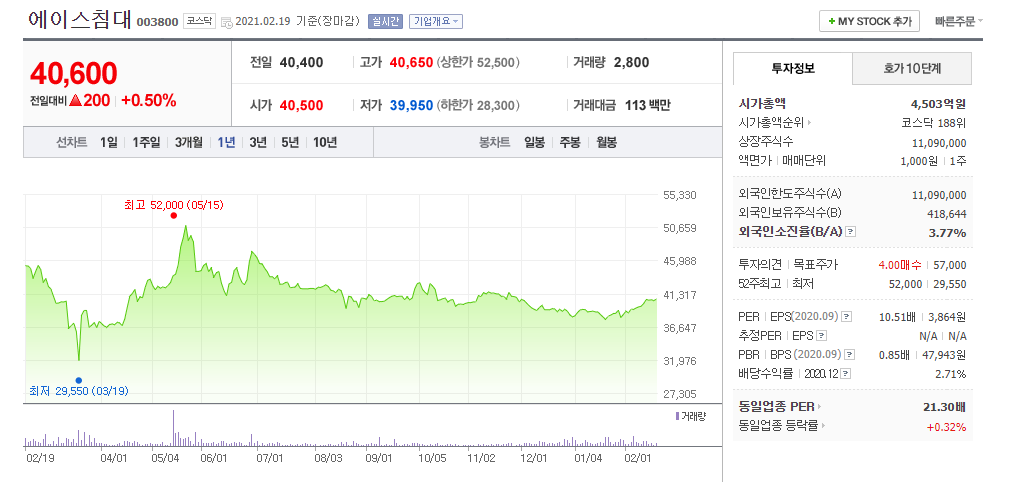Click the 고가 value 40,650
Screen dimensions: 1013x482
pyautogui.click(x=412, y=63)
